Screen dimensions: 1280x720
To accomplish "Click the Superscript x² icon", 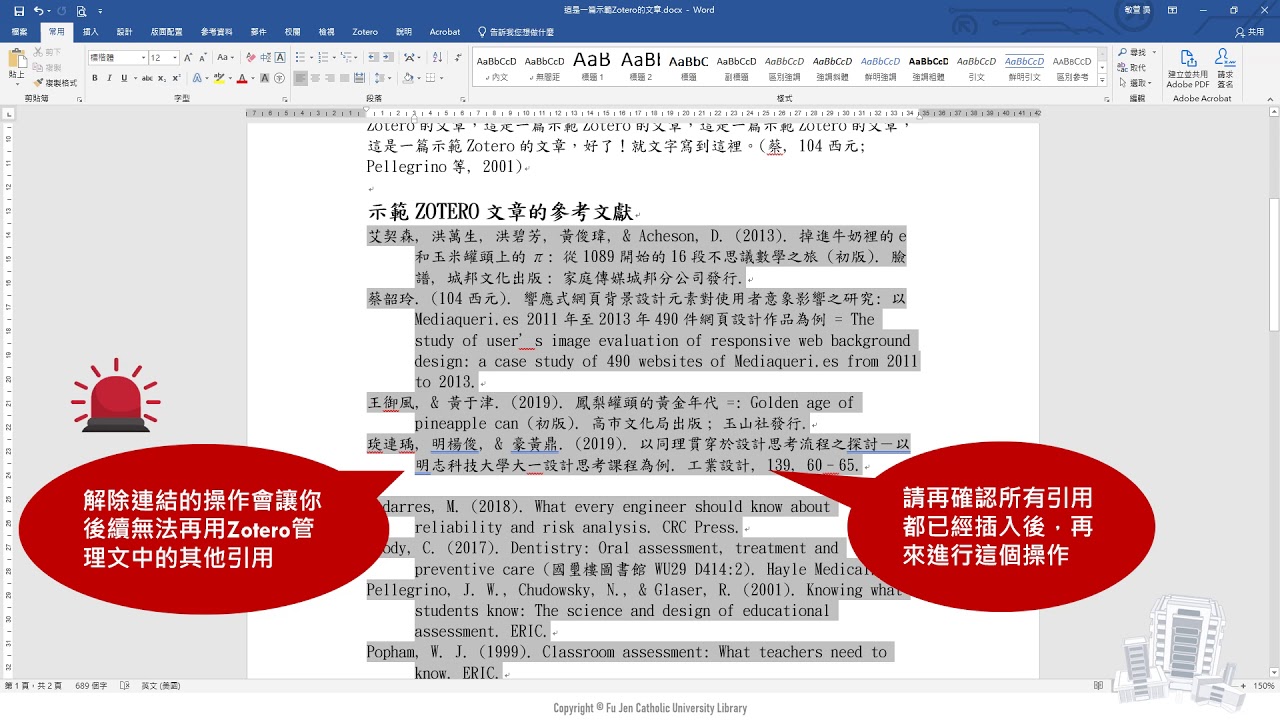I will [177, 78].
